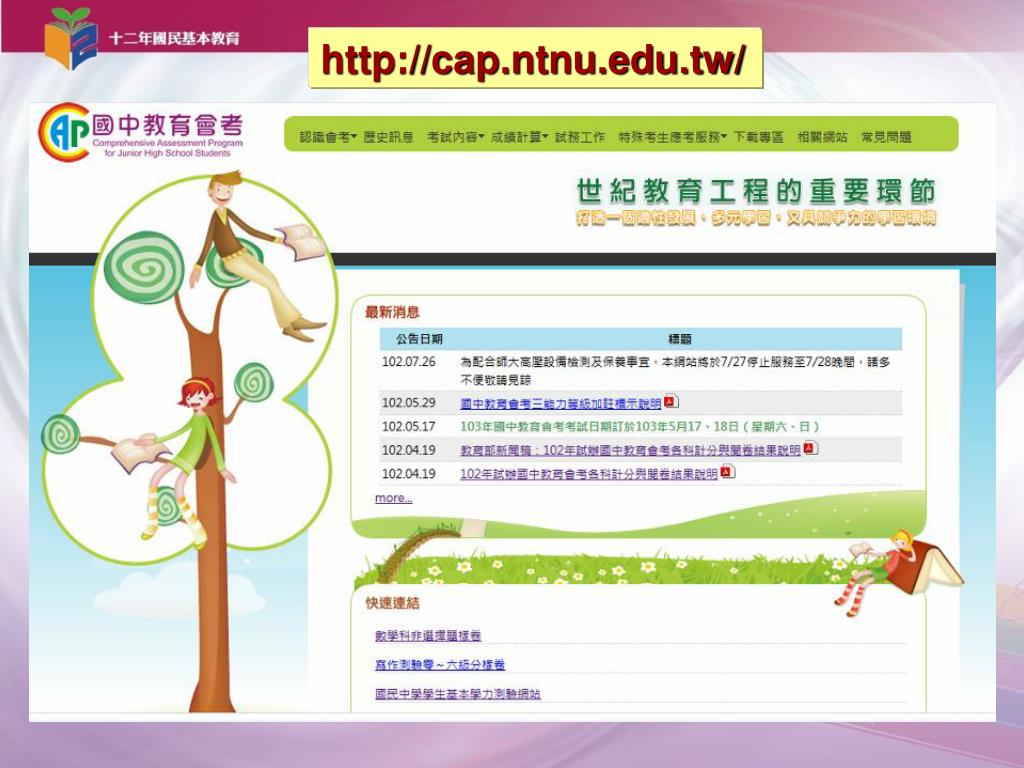This screenshot has height=768, width=1024.
Task: Open 國民中學學生基本學力測驗網站 quick link
Action: (458, 694)
